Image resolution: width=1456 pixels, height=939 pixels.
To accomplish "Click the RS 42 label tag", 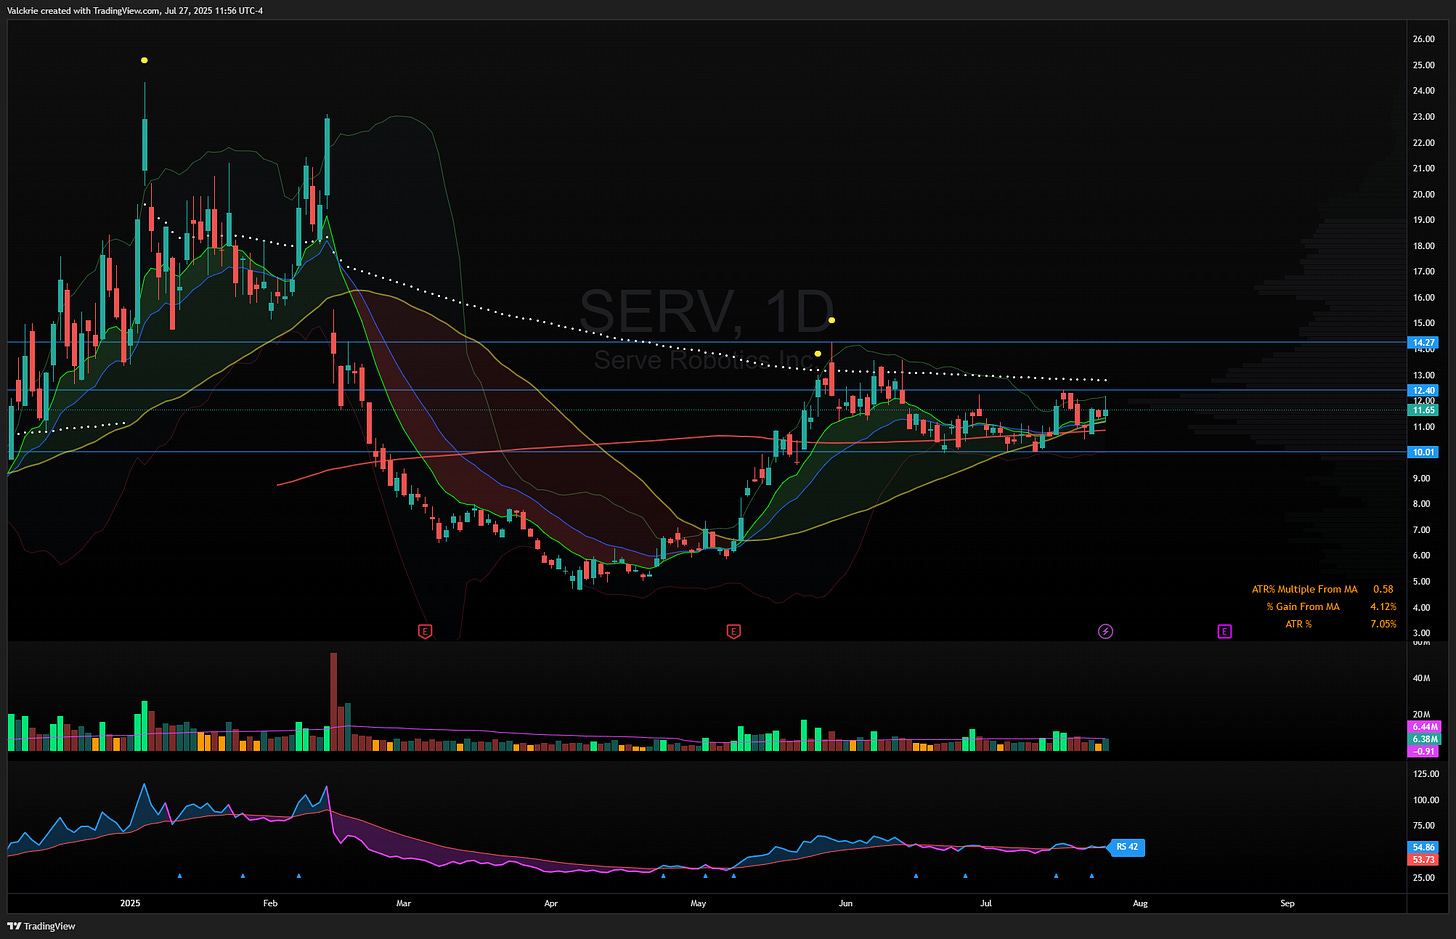I will (x=1127, y=847).
